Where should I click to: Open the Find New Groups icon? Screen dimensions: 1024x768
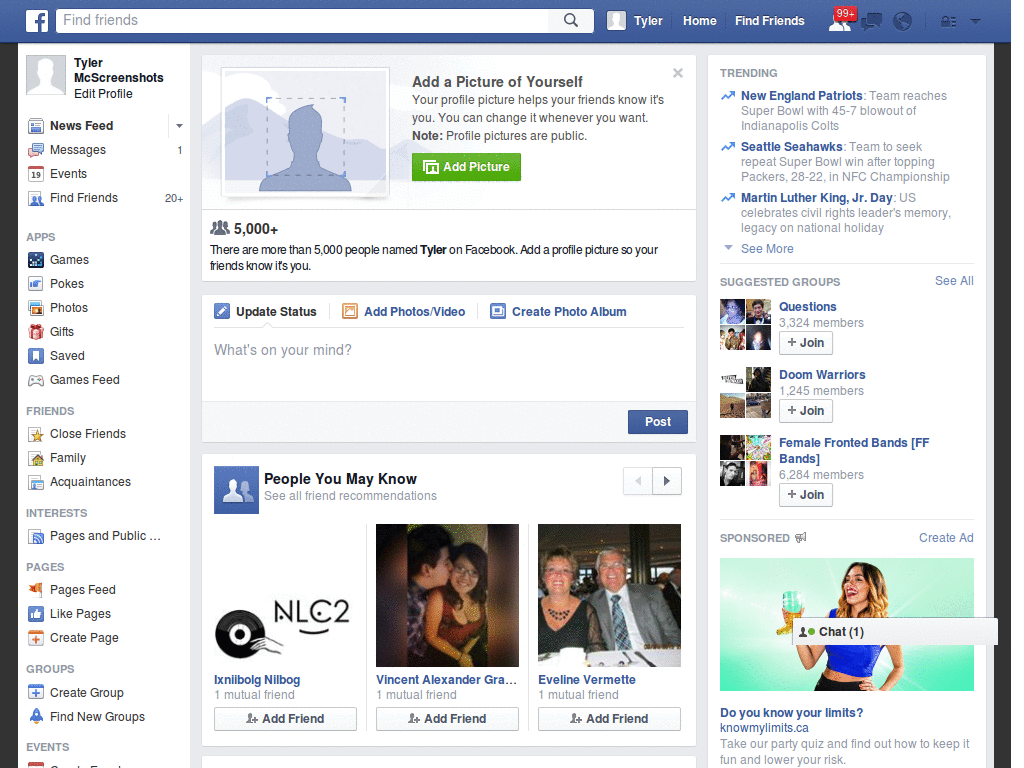pyautogui.click(x=36, y=716)
